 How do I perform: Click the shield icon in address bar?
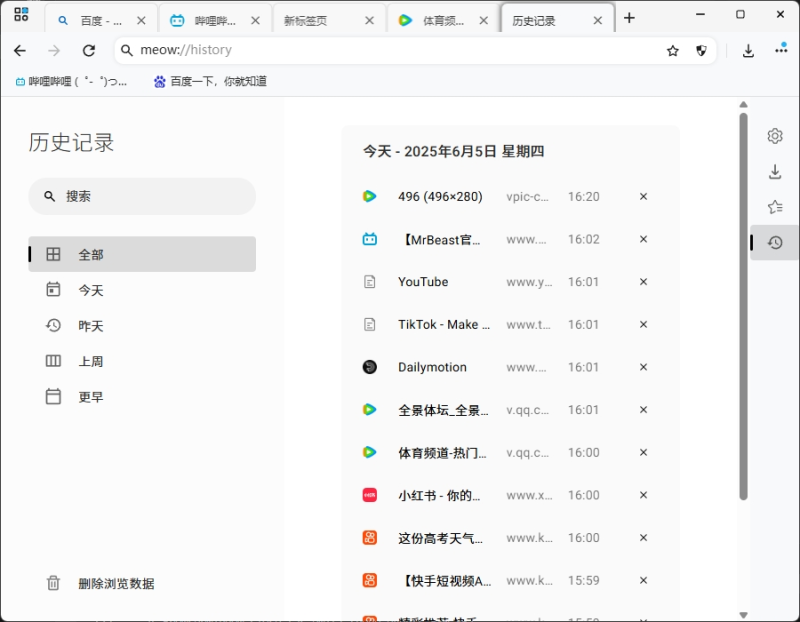(x=701, y=51)
